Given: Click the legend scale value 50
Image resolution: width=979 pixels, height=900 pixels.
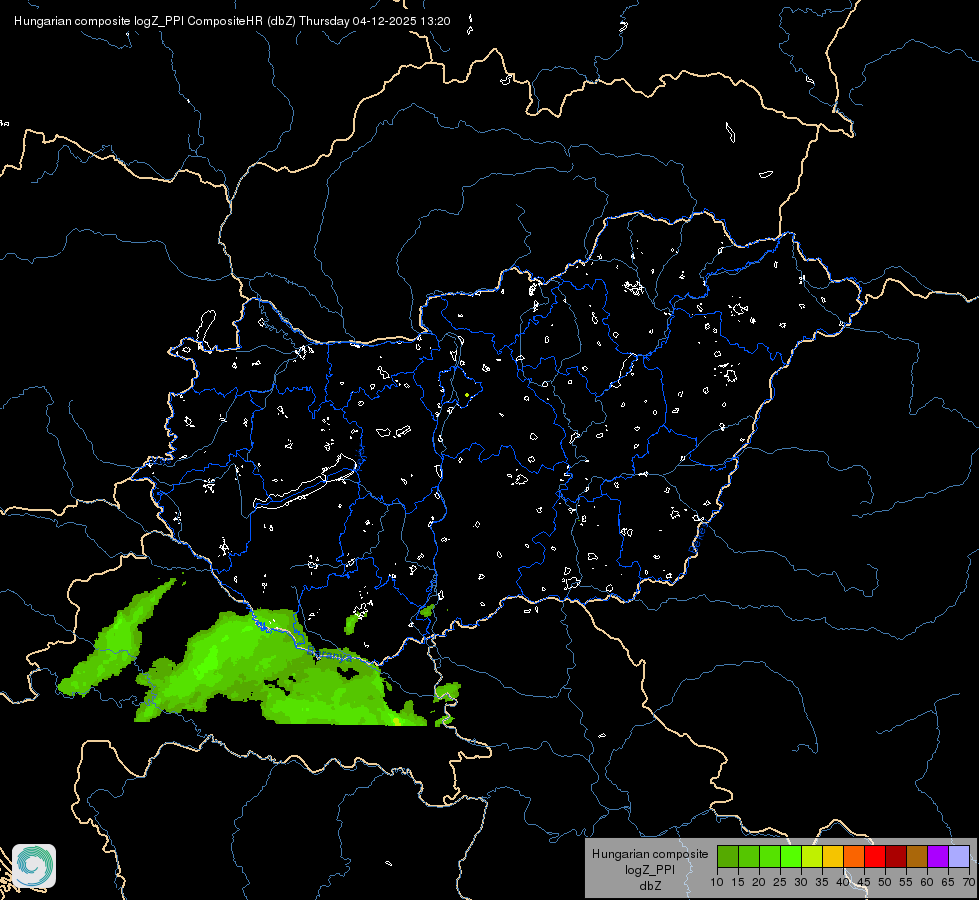Looking at the screenshot, I should point(885,883).
